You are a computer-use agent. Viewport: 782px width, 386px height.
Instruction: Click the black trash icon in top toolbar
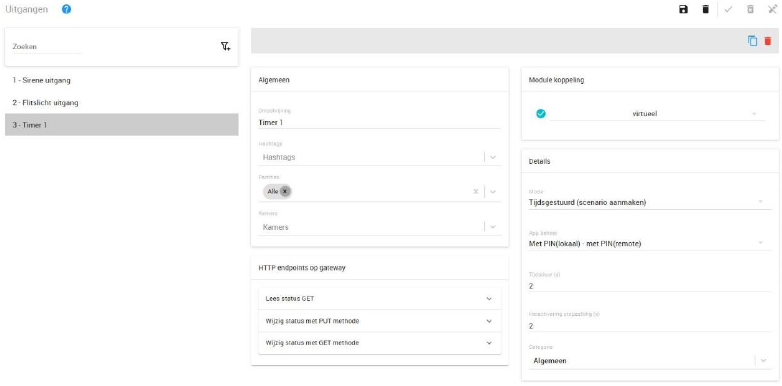click(705, 9)
